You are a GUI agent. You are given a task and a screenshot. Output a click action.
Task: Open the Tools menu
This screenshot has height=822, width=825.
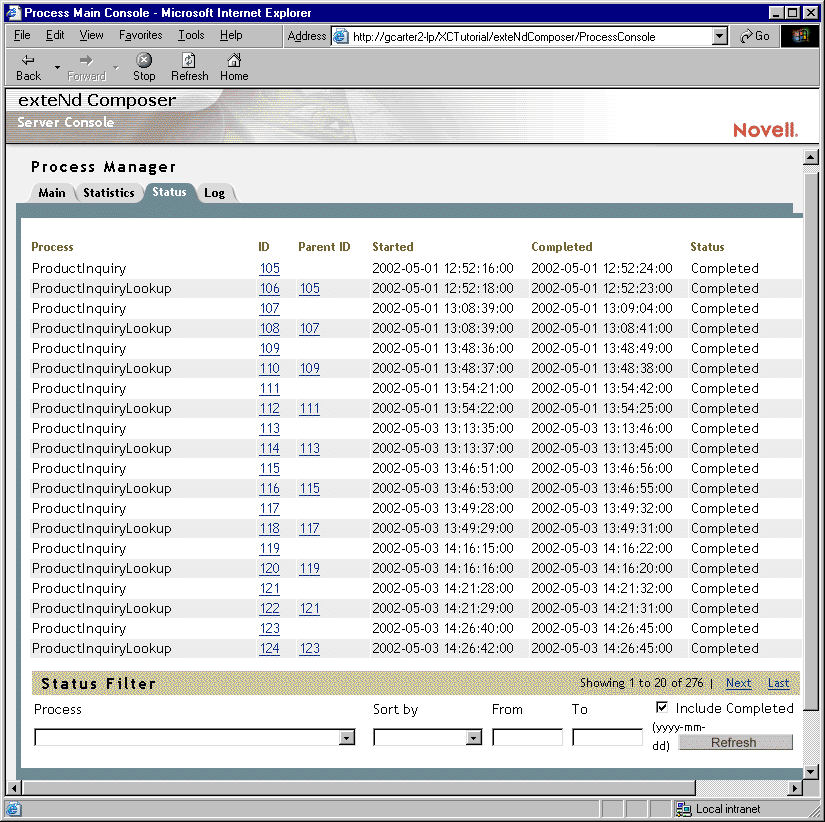click(x=191, y=35)
